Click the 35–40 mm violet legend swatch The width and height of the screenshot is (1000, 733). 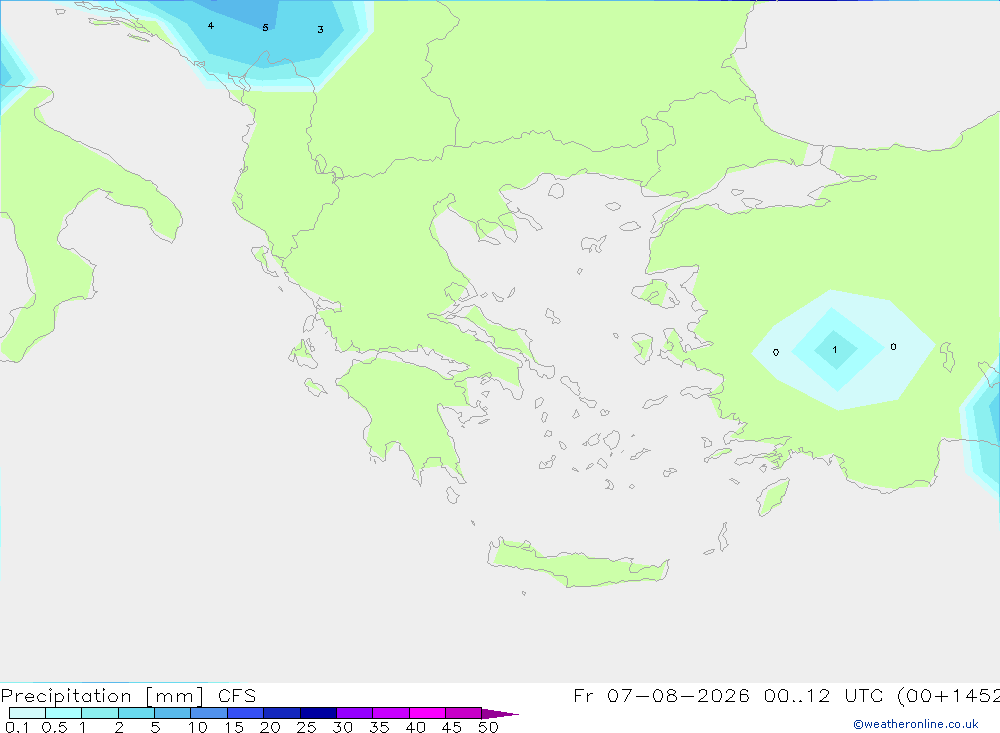click(x=391, y=713)
